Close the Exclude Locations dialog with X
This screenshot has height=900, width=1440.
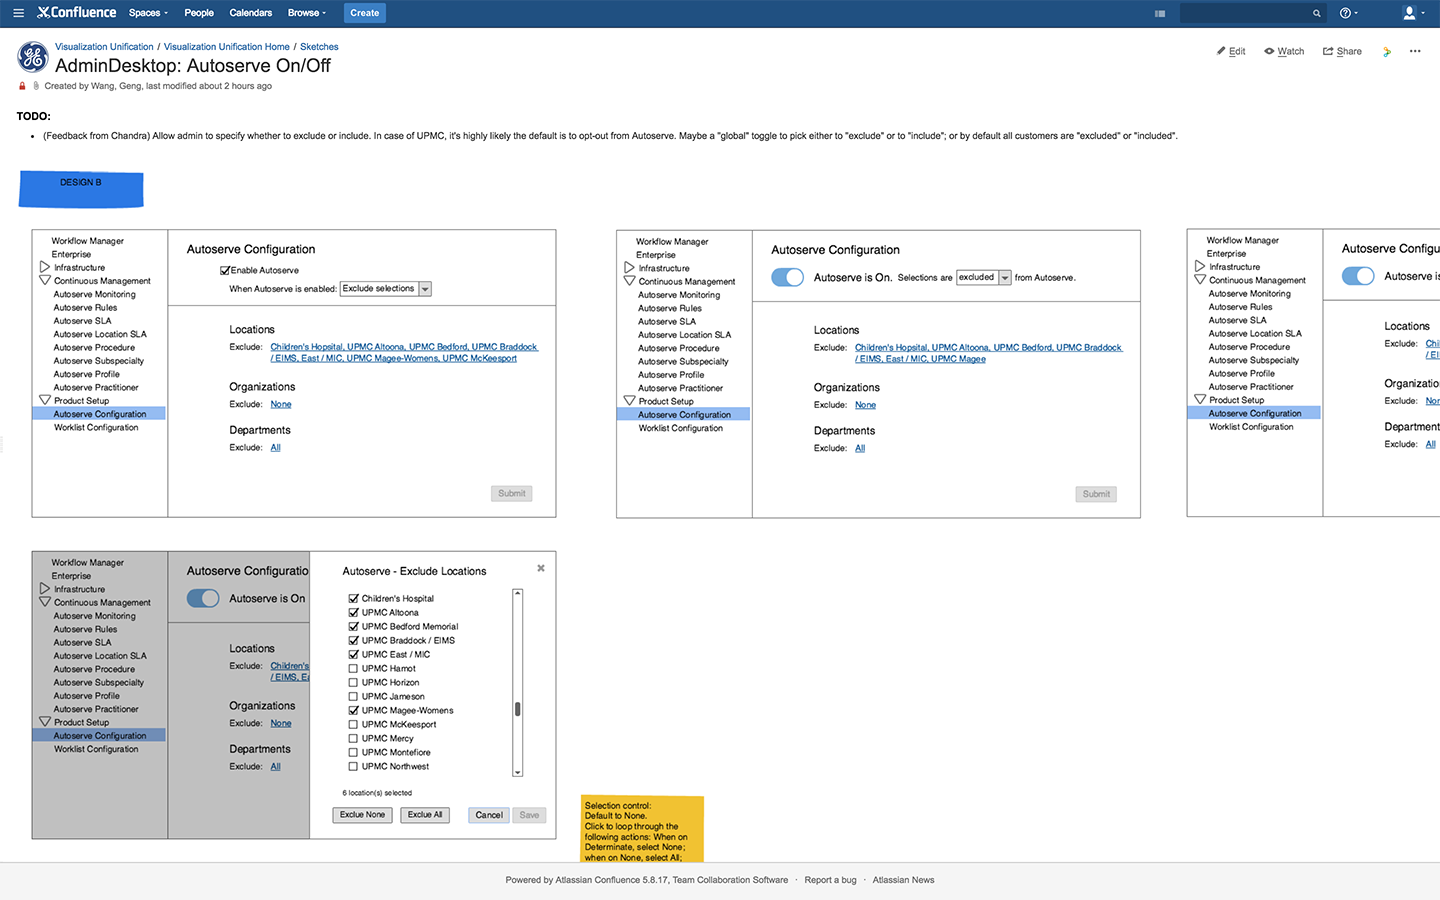[x=541, y=568]
